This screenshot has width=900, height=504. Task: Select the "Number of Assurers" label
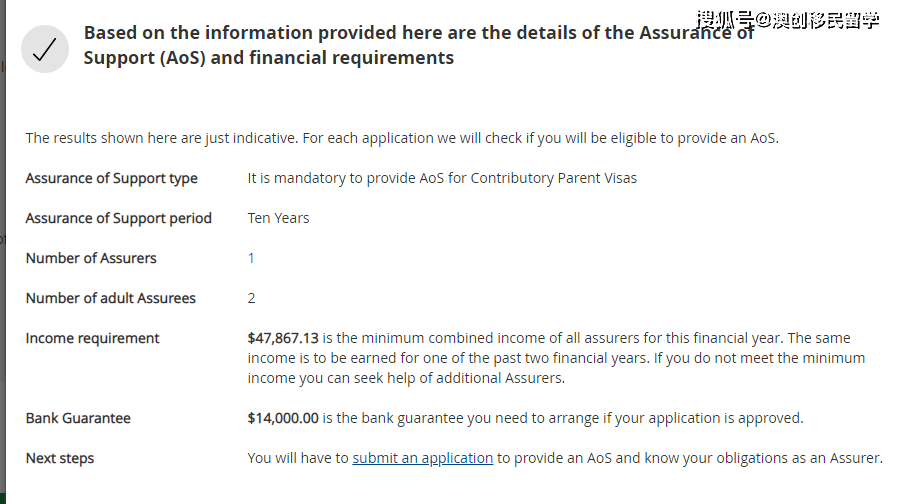point(91,258)
